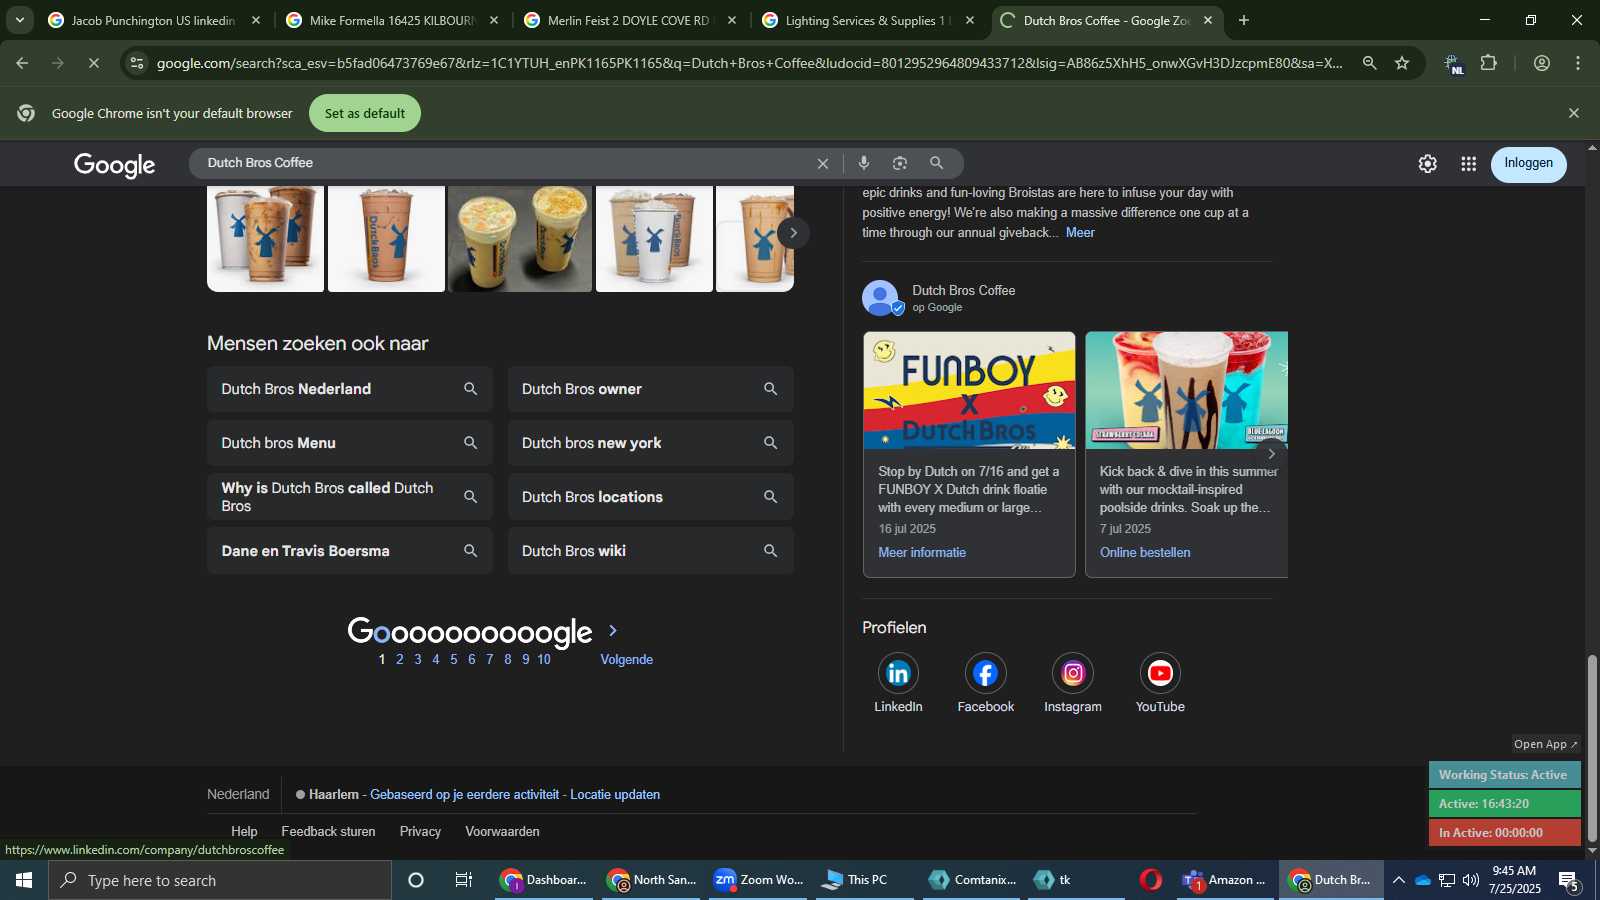Click the Open App button

pos(1545,744)
